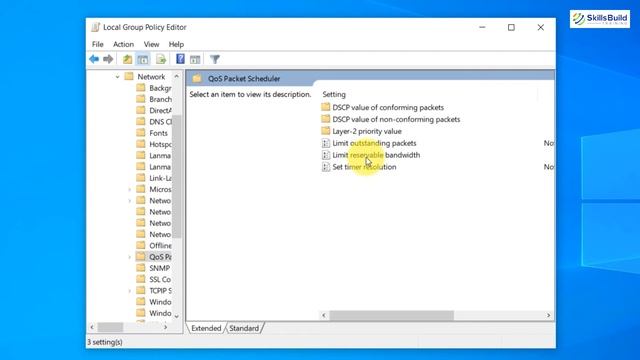
Task: Collapse the Network tree node
Action: pos(117,77)
